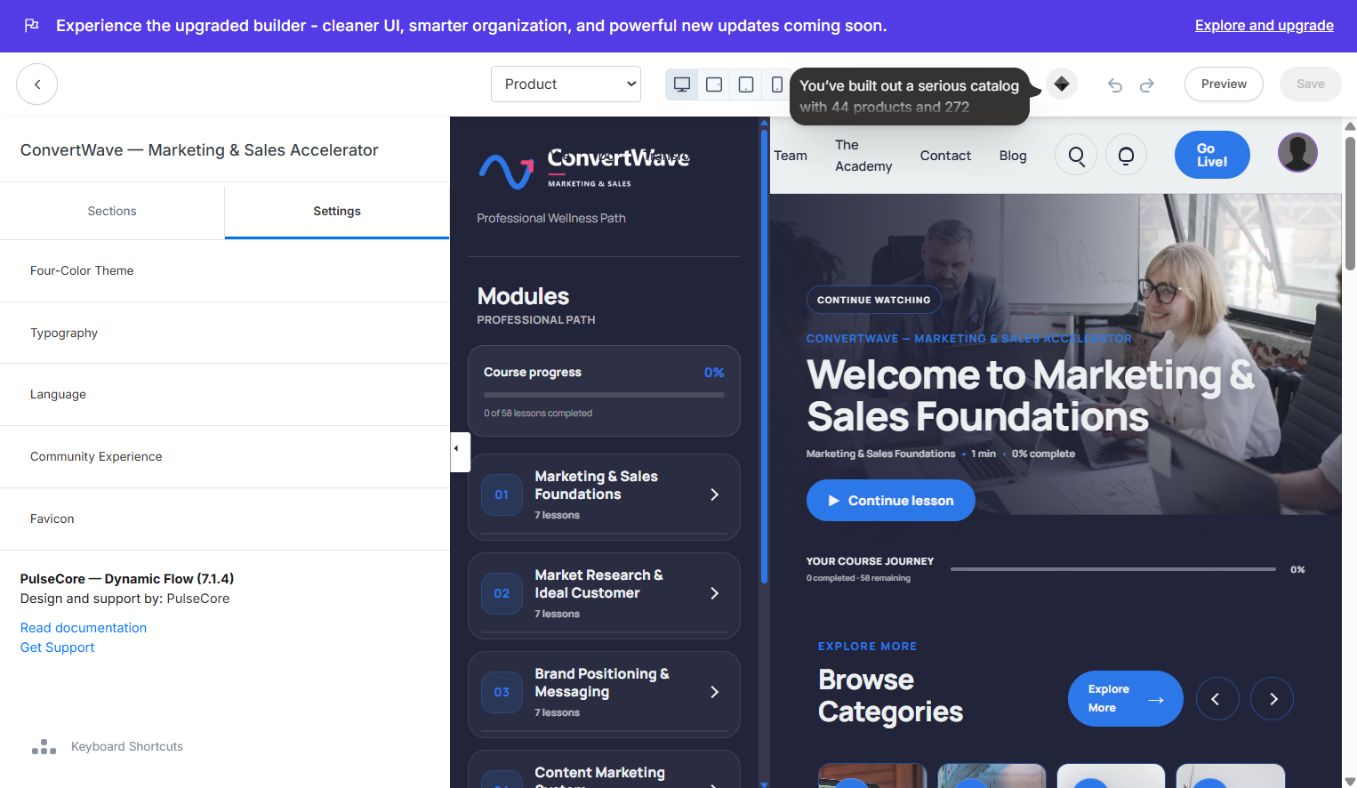Click the Keyboard Shortcuts label
Screen dimensions: 1357x788
[x=127, y=747]
